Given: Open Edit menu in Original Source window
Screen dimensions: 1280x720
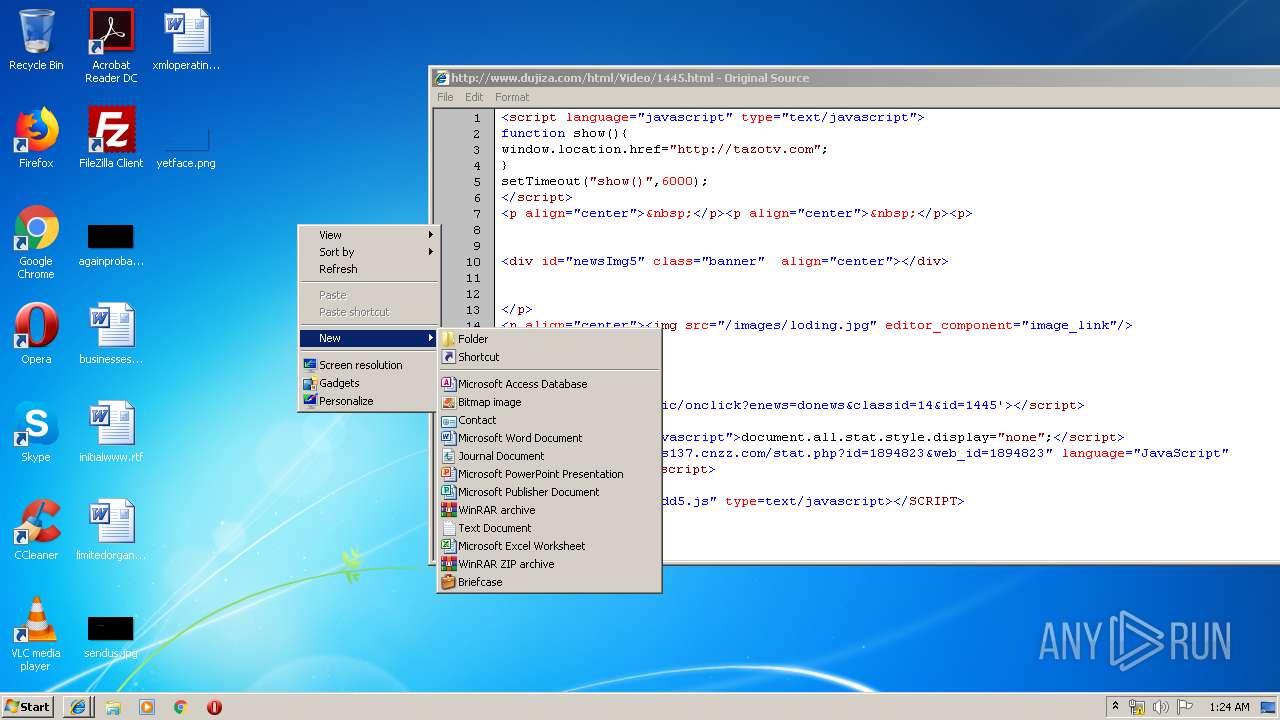Looking at the screenshot, I should pos(474,97).
